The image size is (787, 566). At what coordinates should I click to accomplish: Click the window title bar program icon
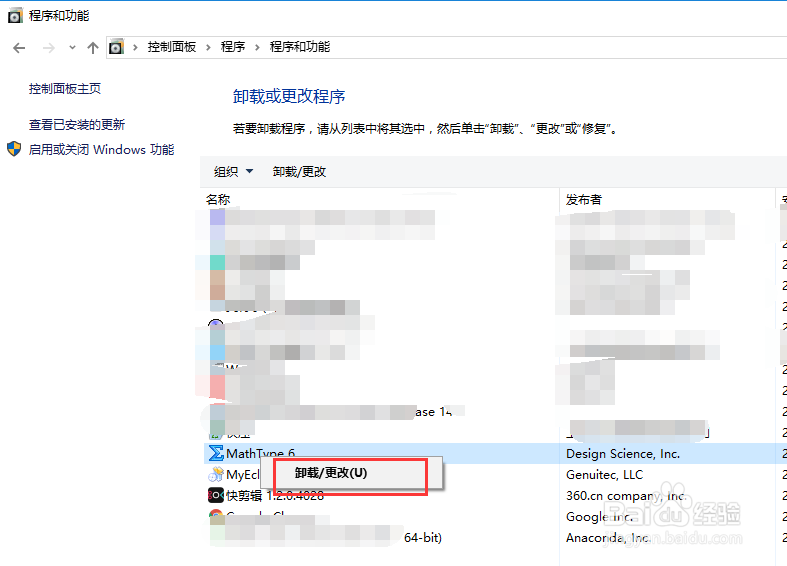(15, 16)
